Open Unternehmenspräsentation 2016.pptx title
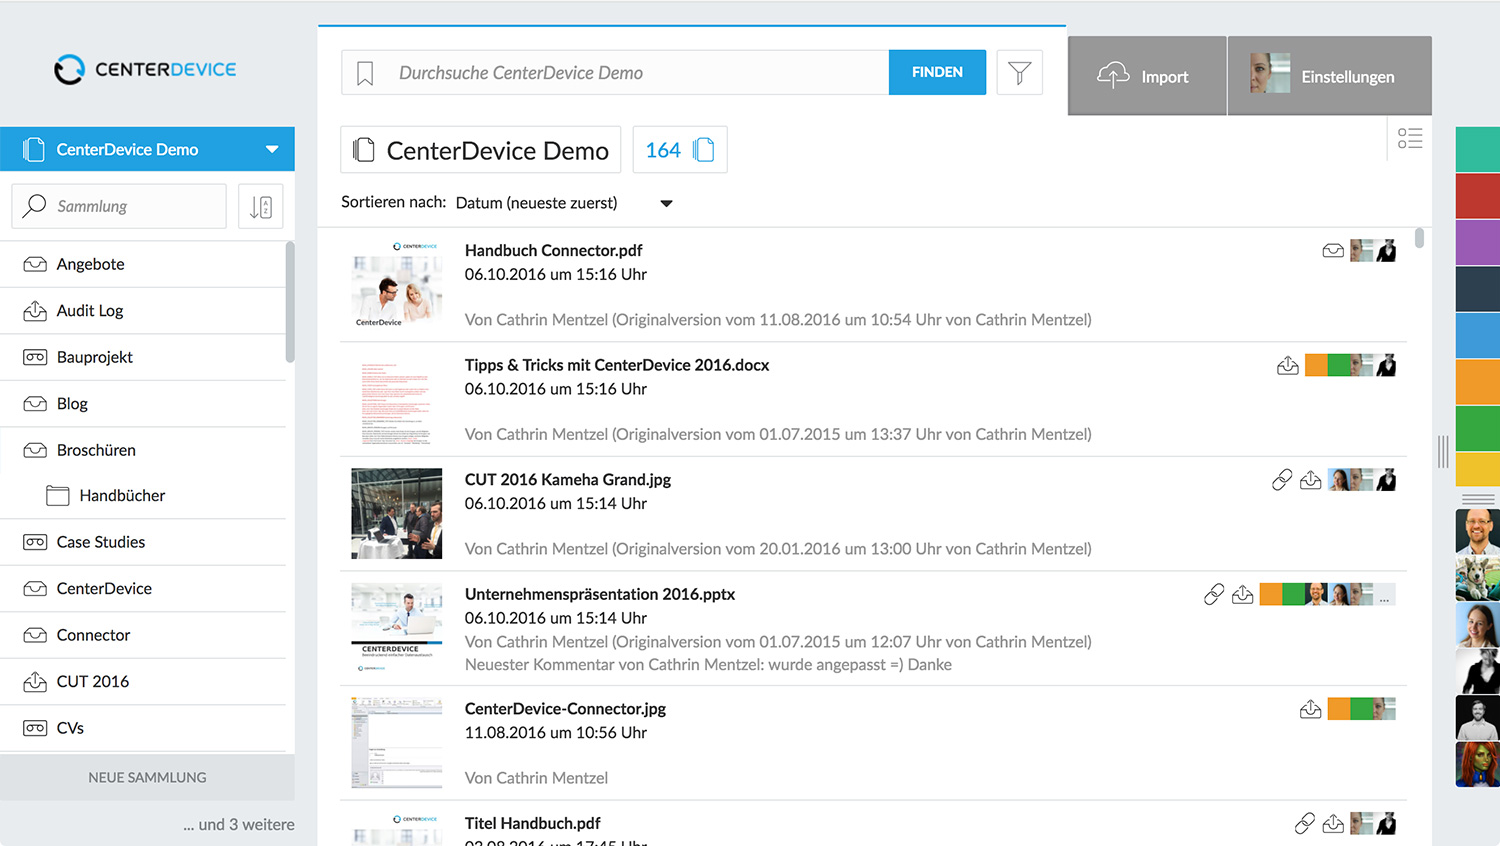1500x846 pixels. tap(600, 594)
